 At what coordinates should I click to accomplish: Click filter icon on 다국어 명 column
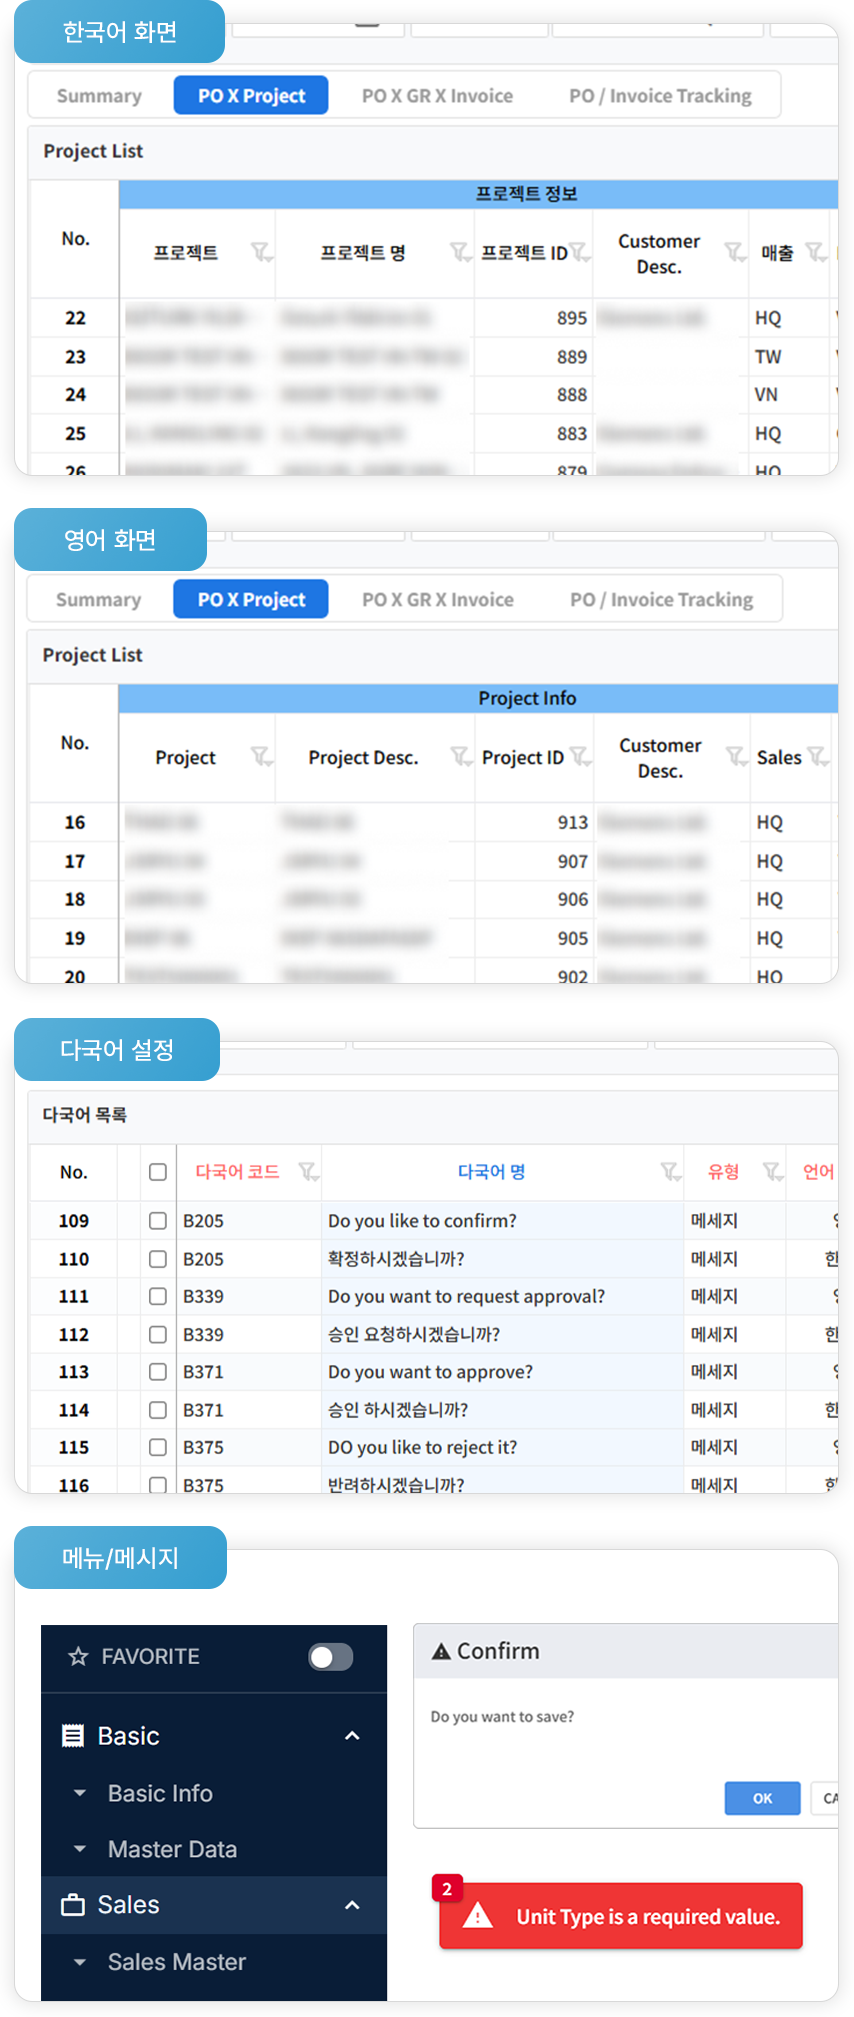click(x=670, y=1171)
